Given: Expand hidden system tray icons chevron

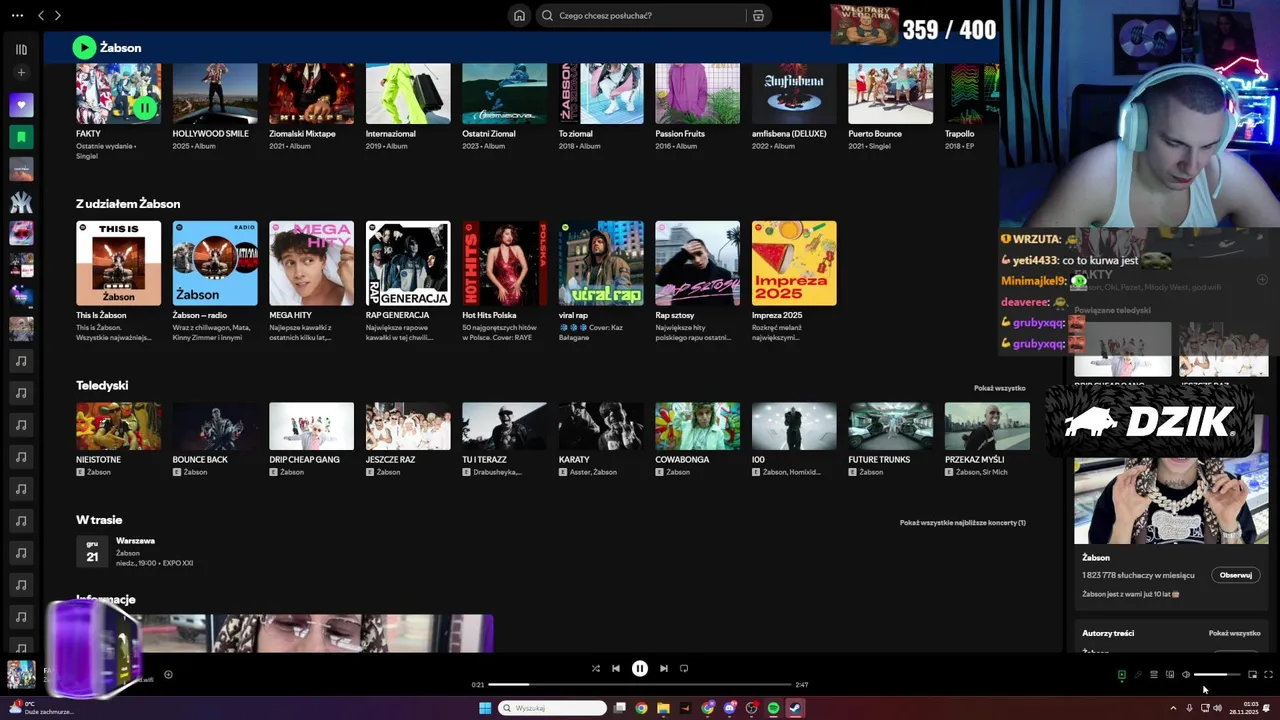Looking at the screenshot, I should click(x=1173, y=708).
